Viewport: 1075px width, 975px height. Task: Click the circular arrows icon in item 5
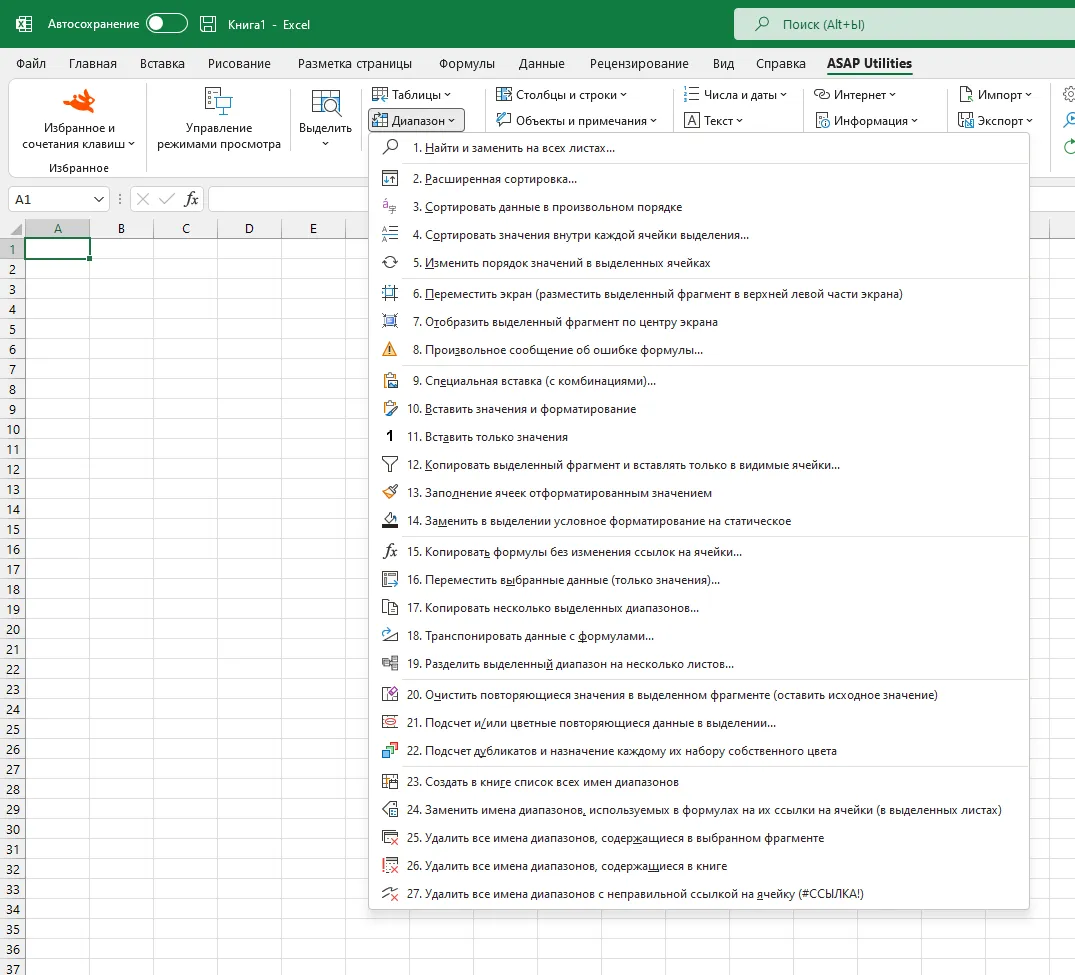pyautogui.click(x=390, y=263)
